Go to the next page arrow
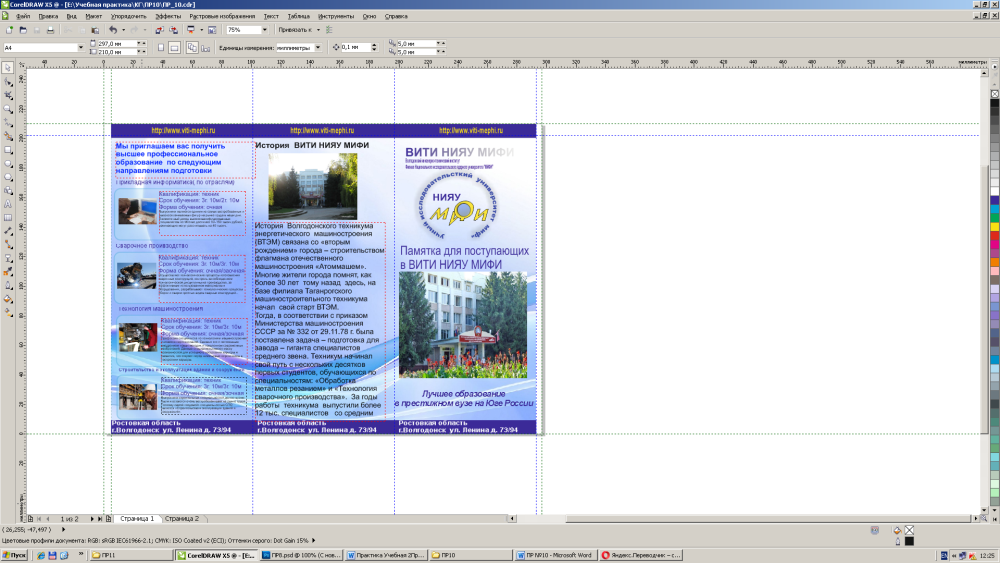Viewport: 1000px width, 563px height. click(x=92, y=518)
